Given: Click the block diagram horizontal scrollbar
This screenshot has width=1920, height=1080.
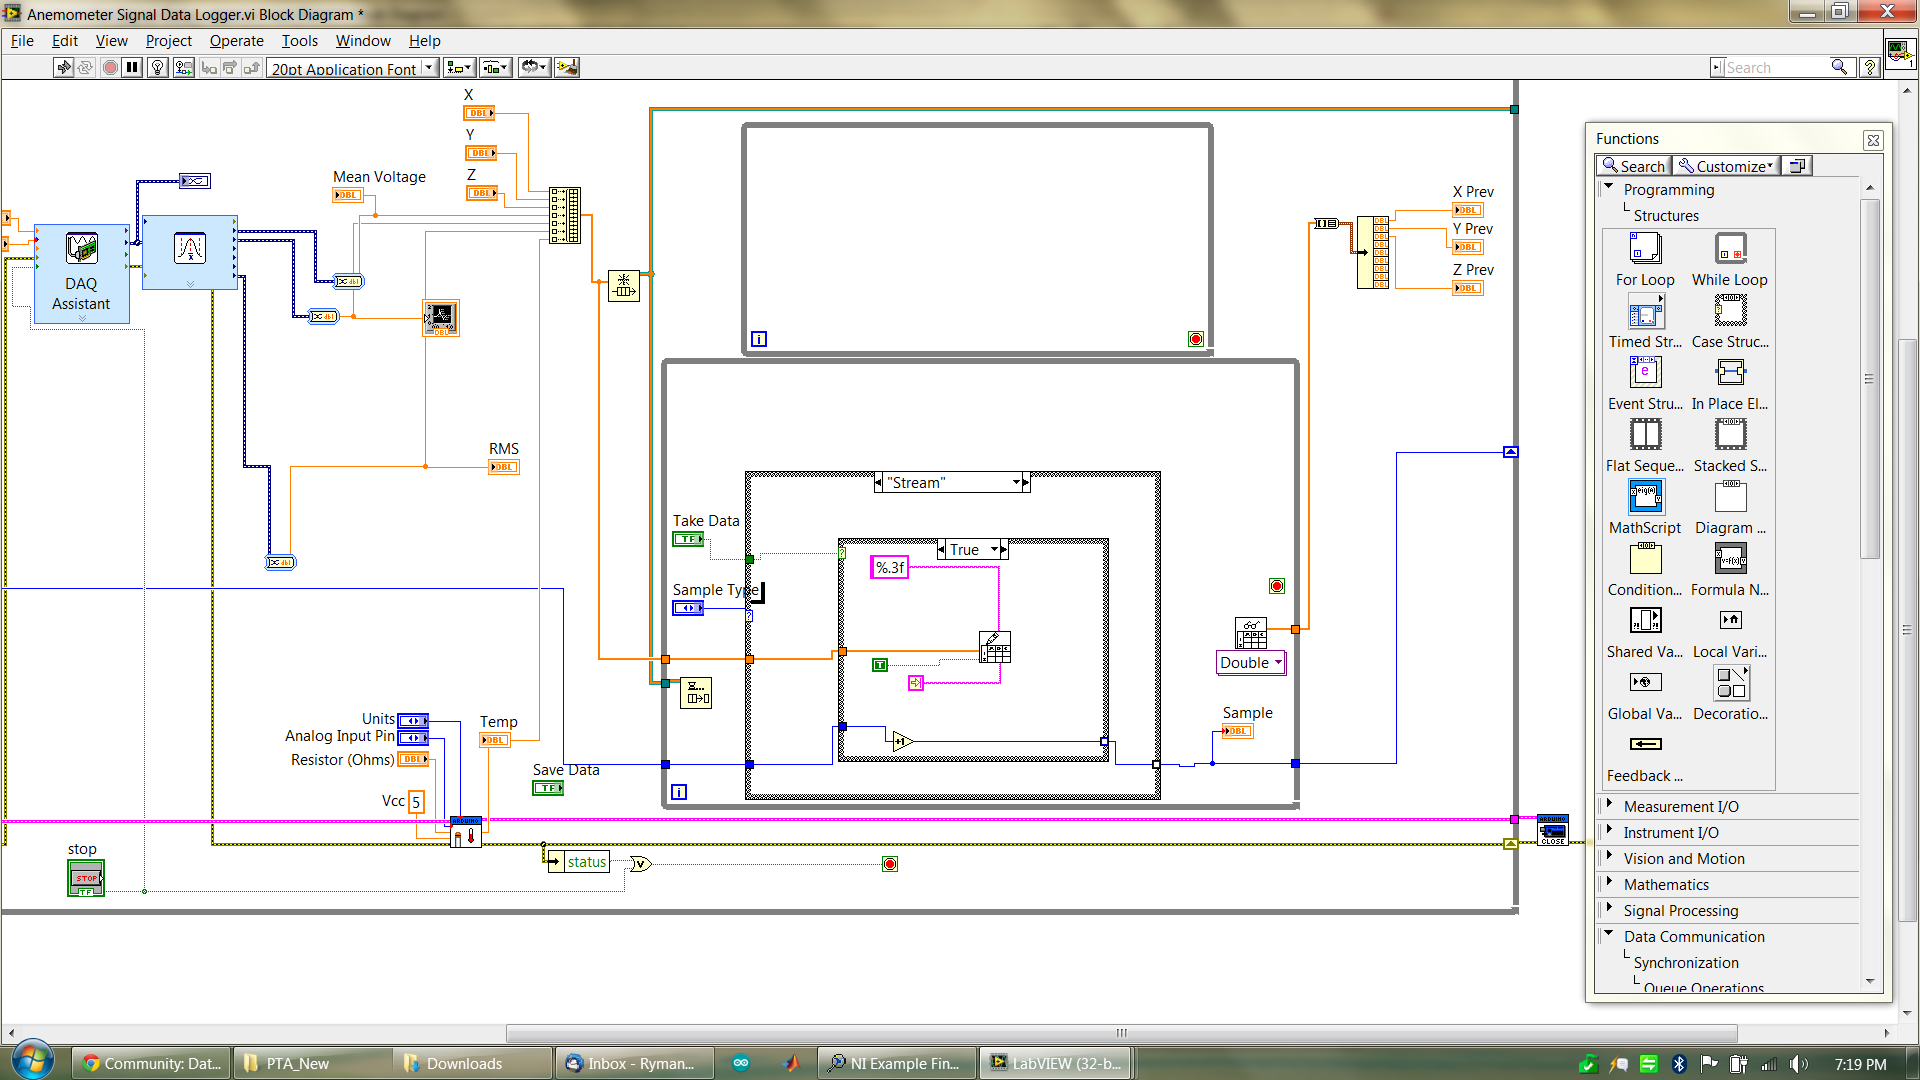Looking at the screenshot, I should 1120,1033.
